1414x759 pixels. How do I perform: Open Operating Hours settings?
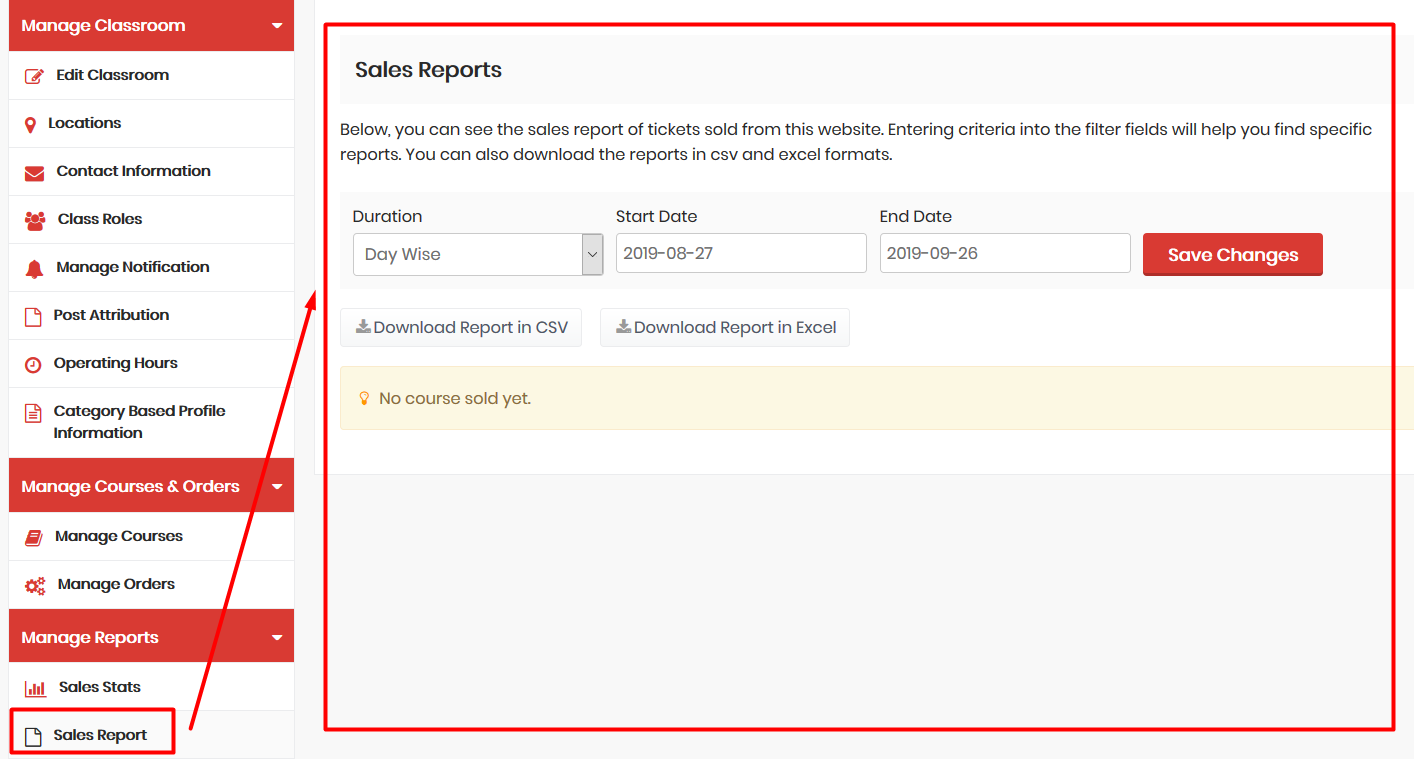[x=151, y=364]
